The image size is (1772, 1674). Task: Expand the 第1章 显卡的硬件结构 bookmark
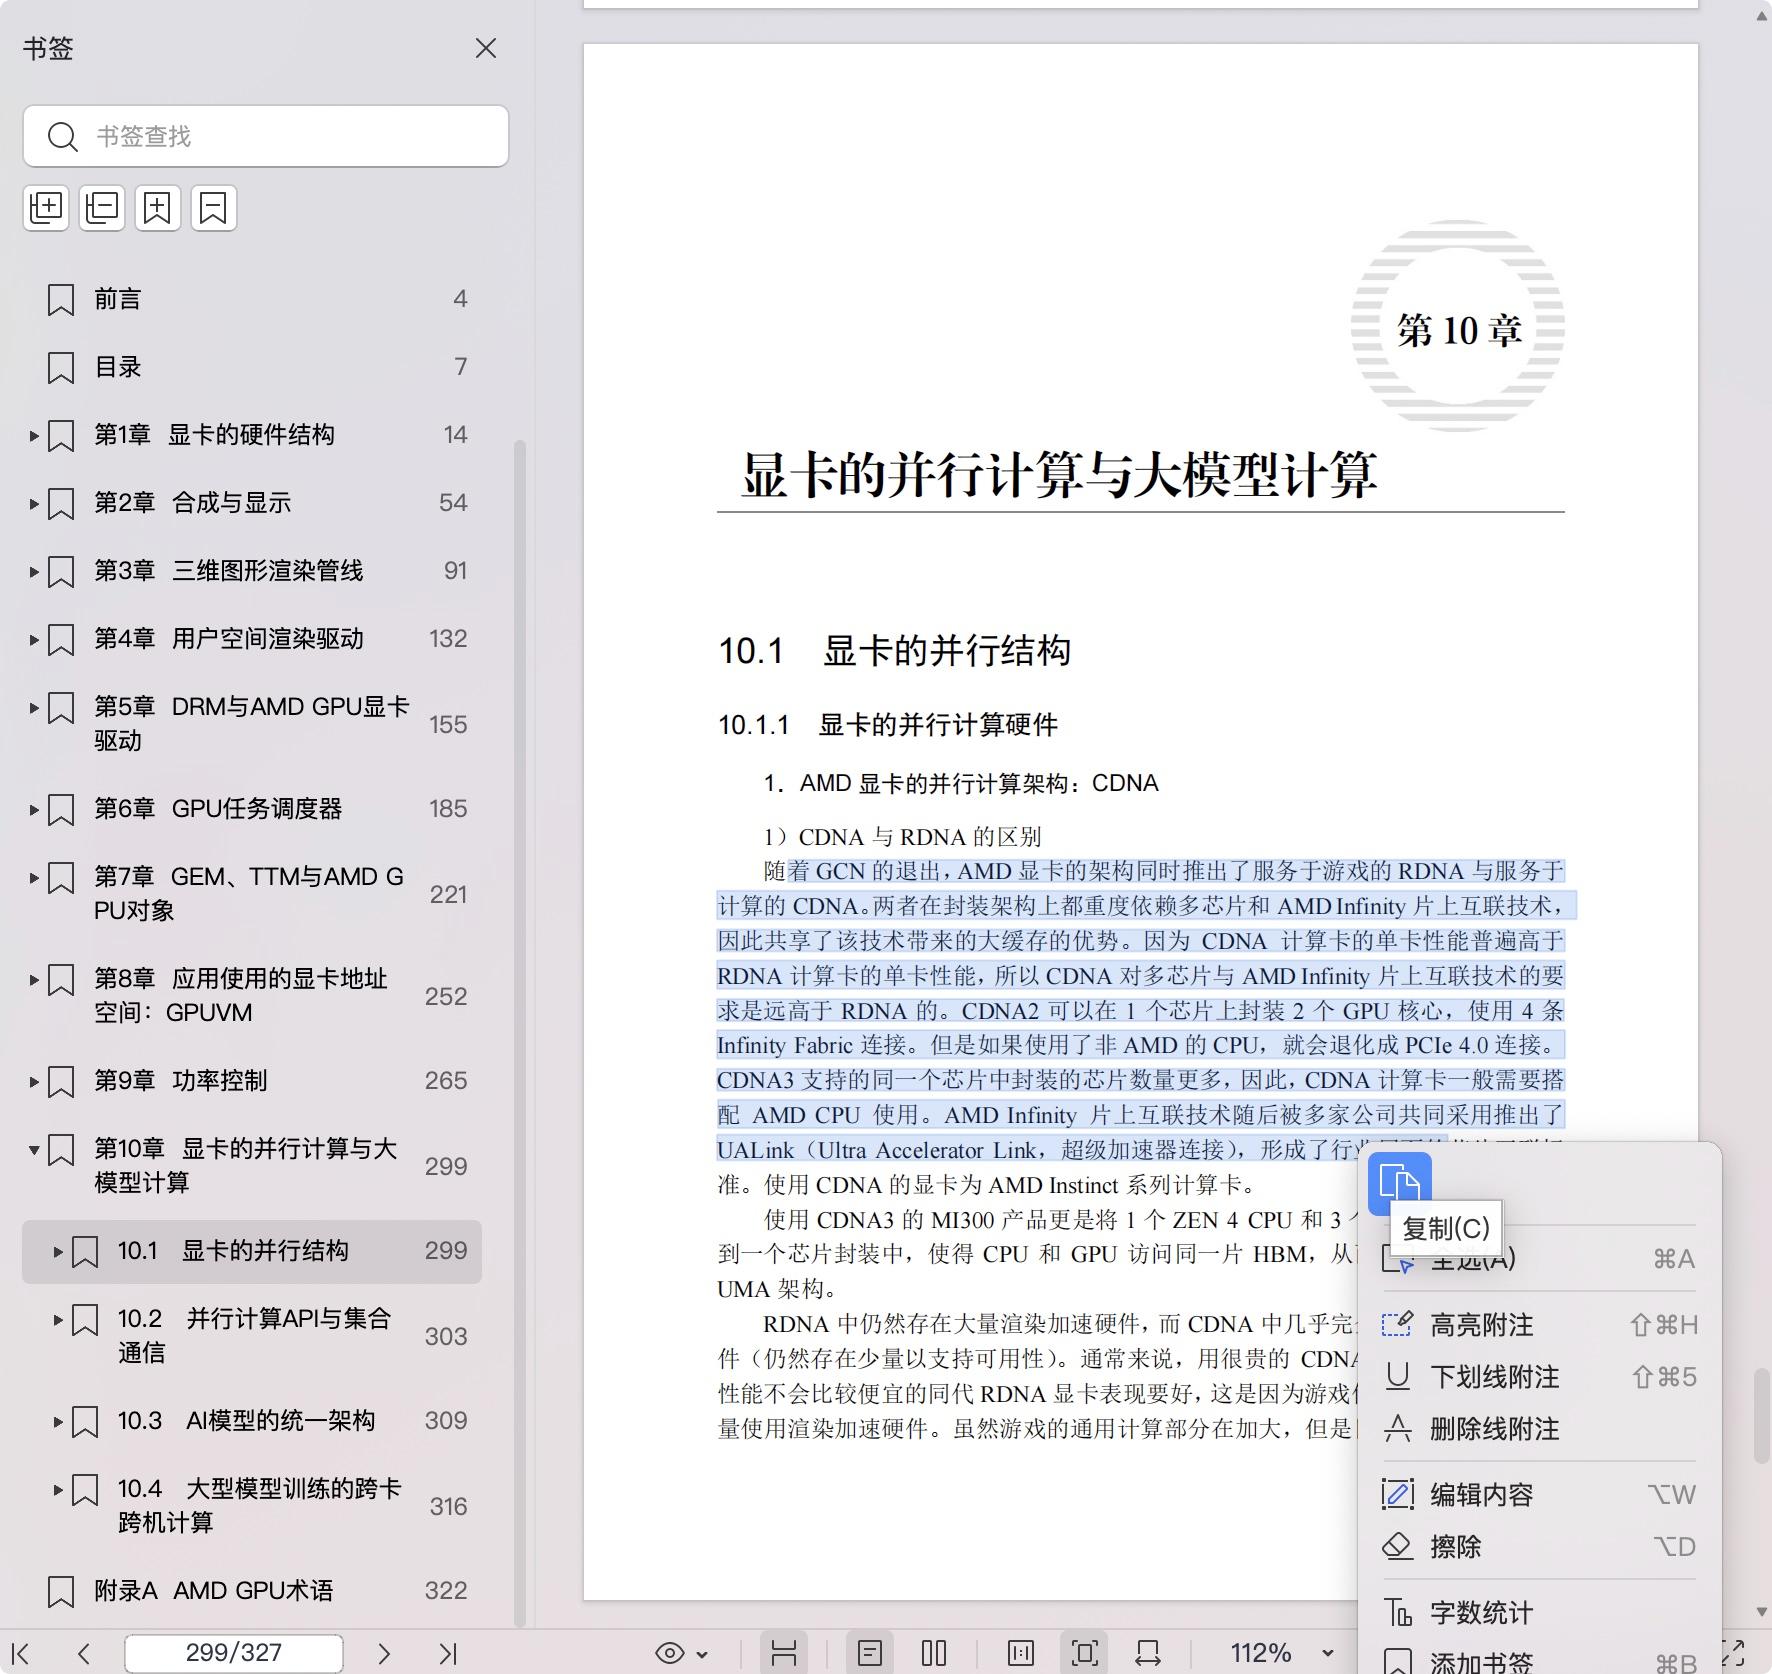point(33,435)
